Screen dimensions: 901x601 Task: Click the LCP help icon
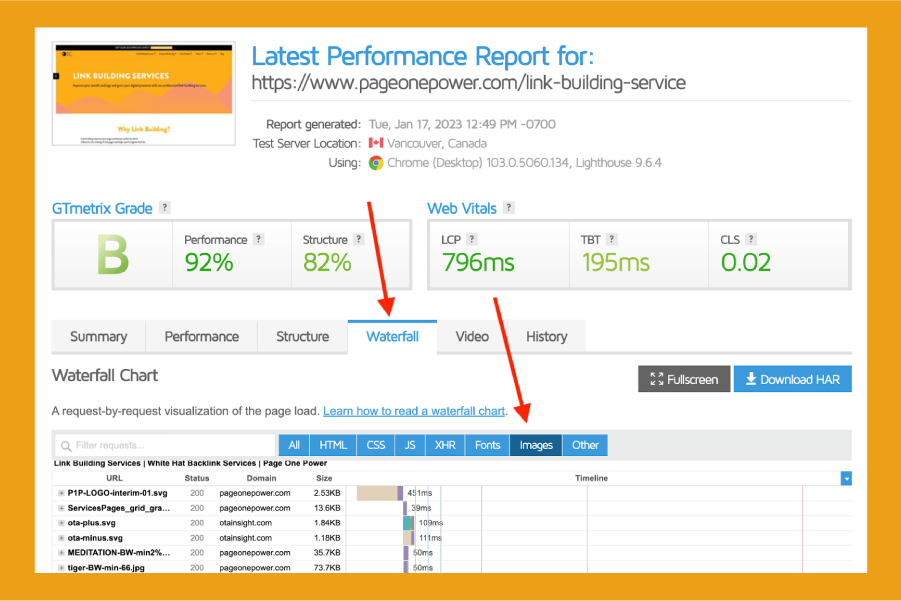[x=472, y=239]
